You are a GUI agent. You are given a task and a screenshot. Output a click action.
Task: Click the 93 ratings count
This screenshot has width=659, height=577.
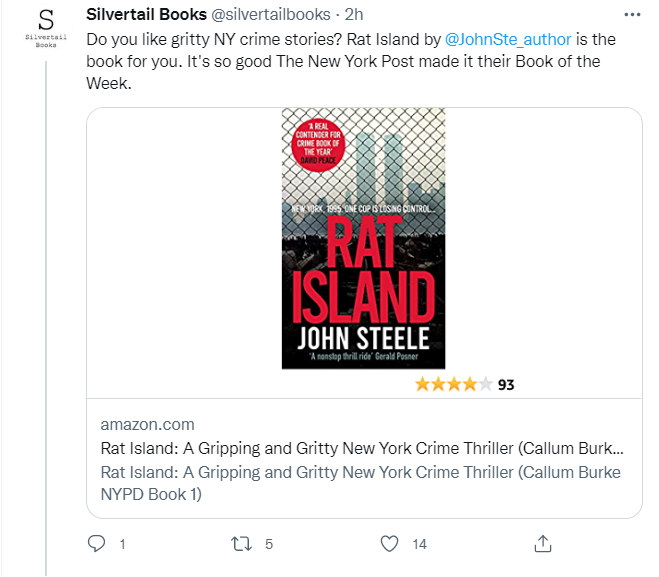click(x=506, y=384)
